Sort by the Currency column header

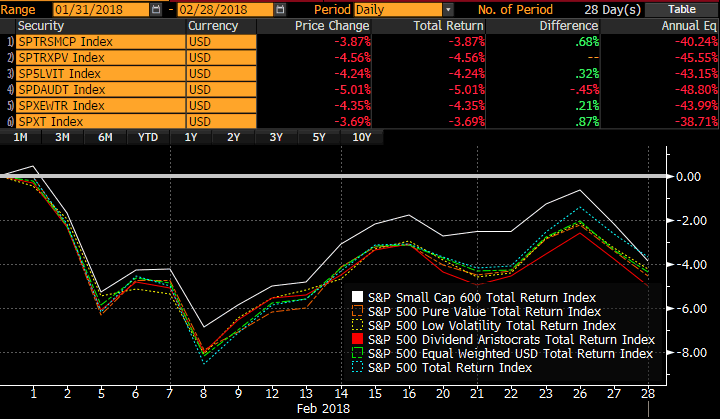tap(221, 26)
